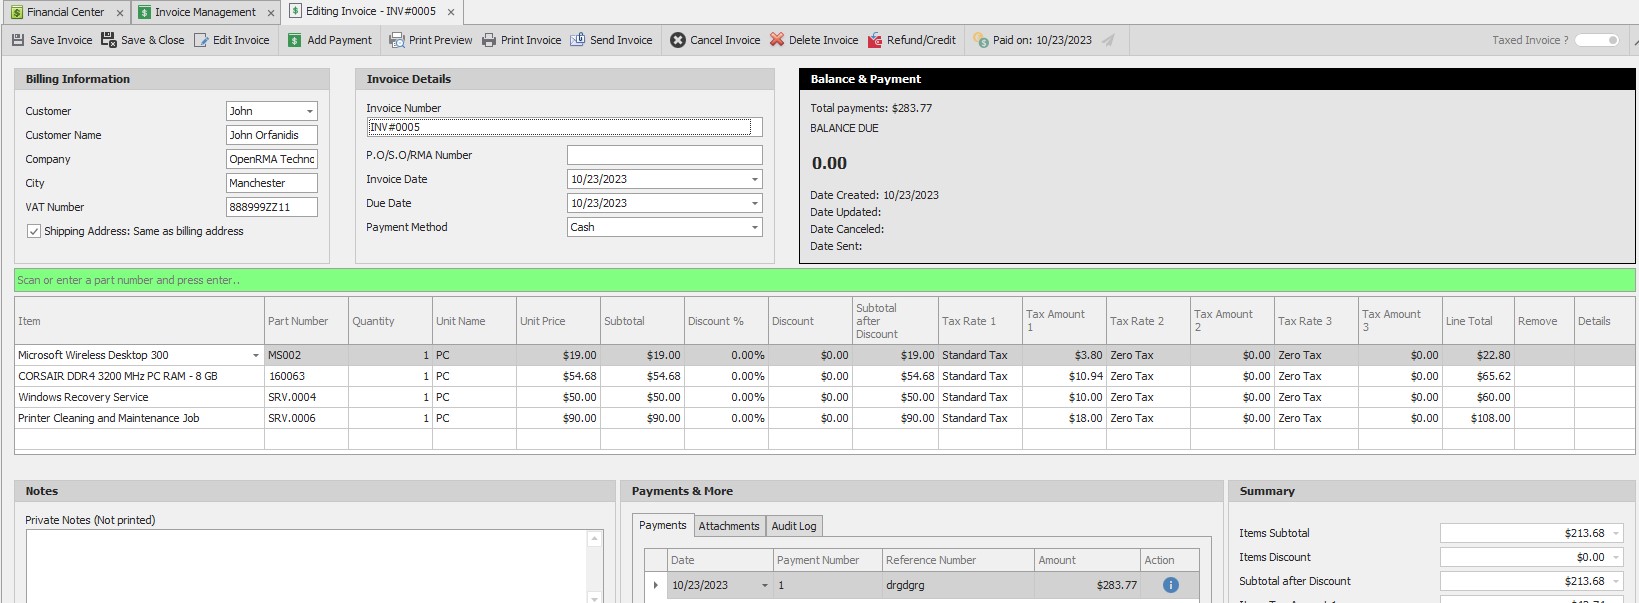The height and width of the screenshot is (603, 1639).
Task: Open the Invoice Date picker dropdown
Action: pyautogui.click(x=754, y=179)
